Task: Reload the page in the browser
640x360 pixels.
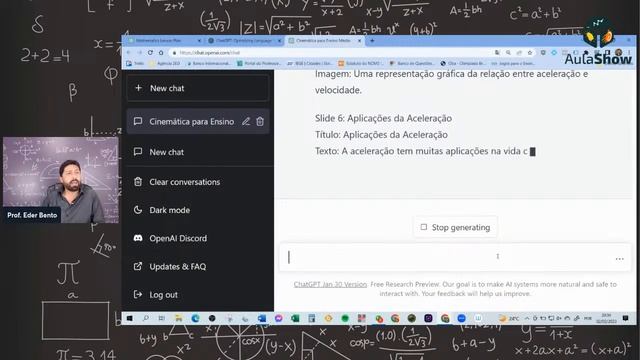Action: click(150, 53)
